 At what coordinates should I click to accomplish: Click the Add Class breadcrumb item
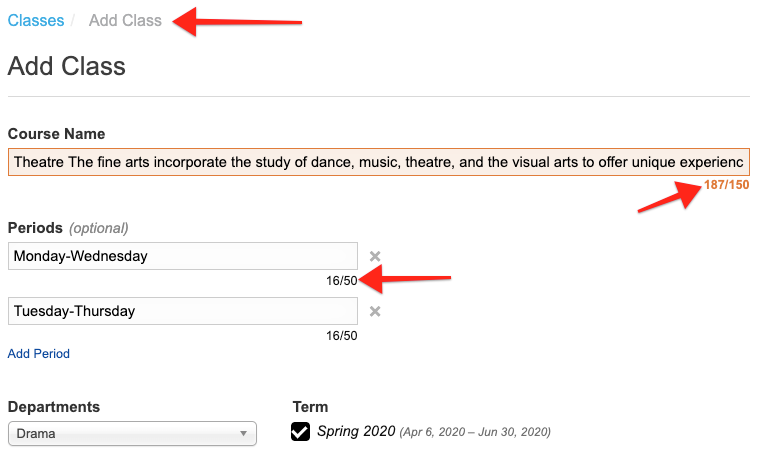(x=125, y=20)
